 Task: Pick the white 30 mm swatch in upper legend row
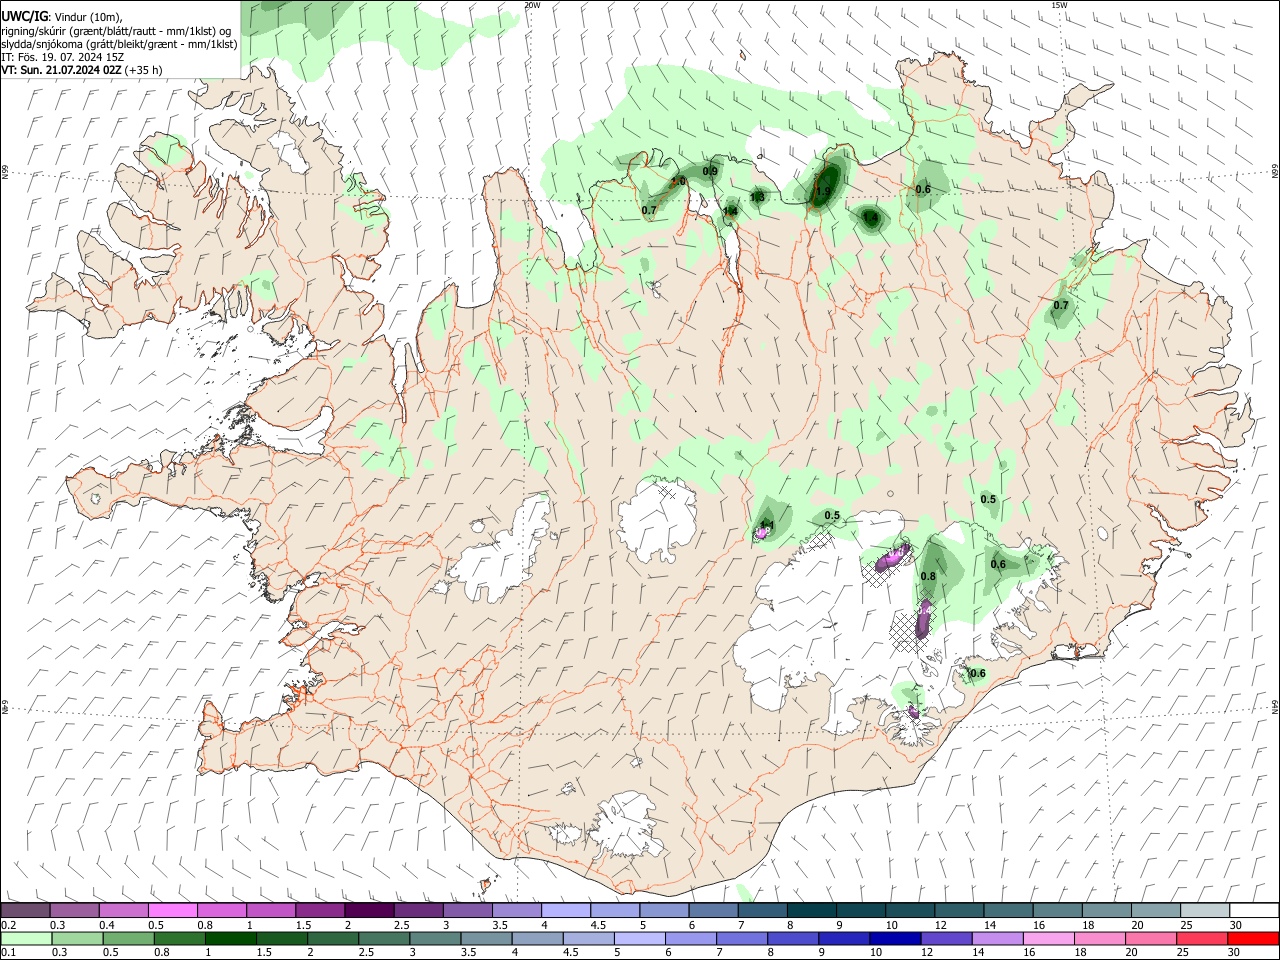pyautogui.click(x=1253, y=910)
